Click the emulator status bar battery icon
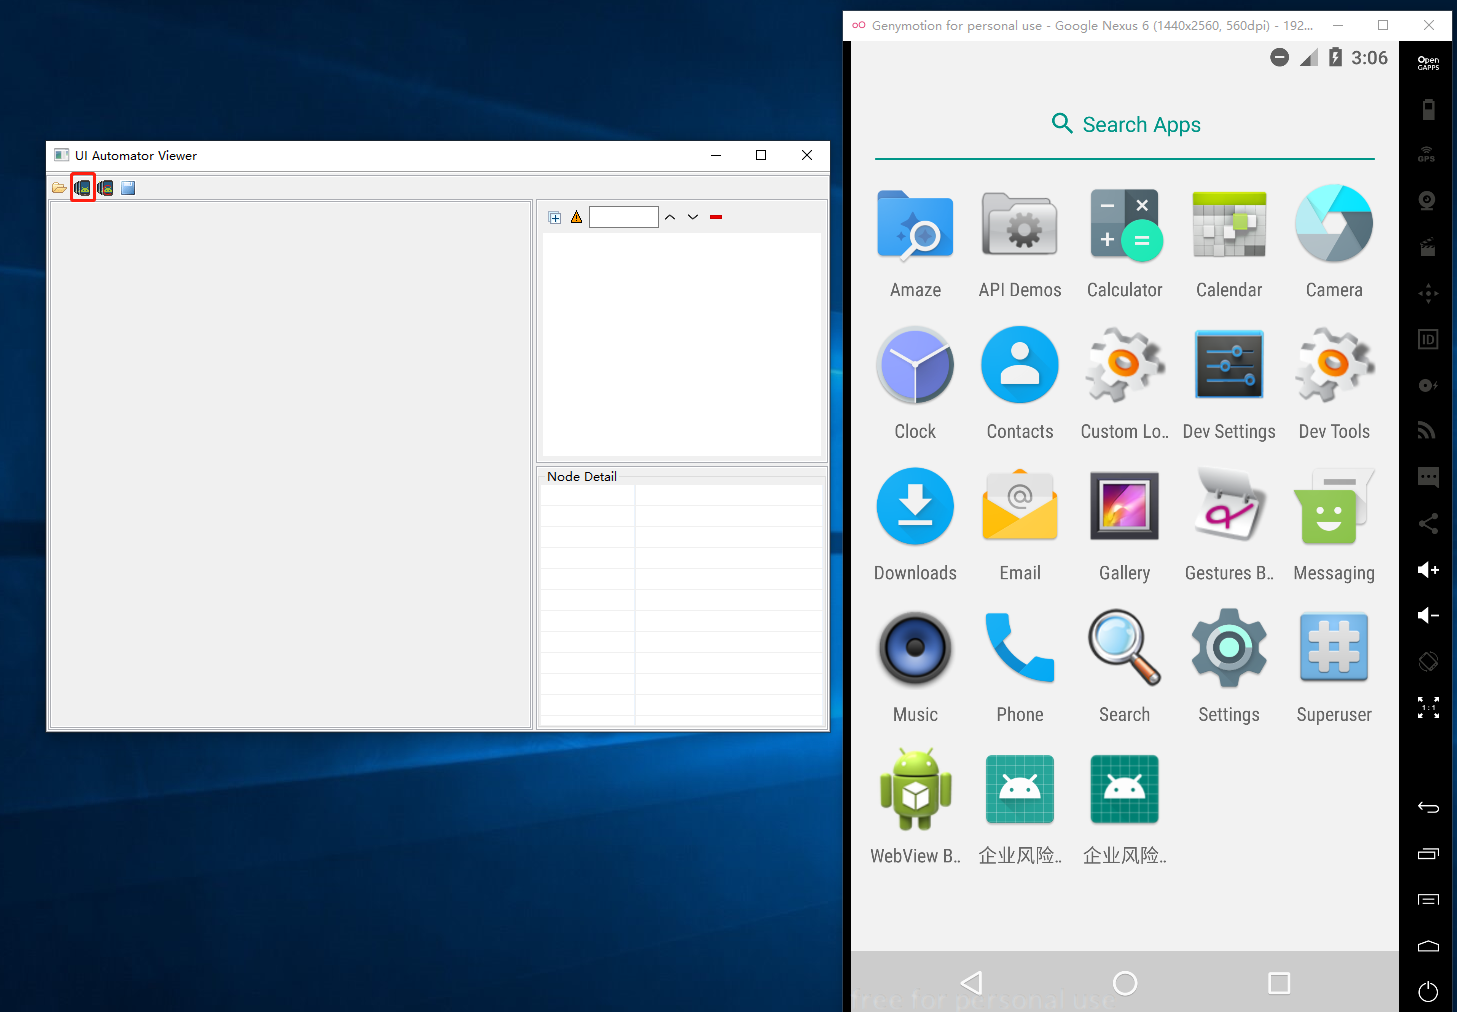Screen dimensions: 1457x1012 click(1335, 58)
